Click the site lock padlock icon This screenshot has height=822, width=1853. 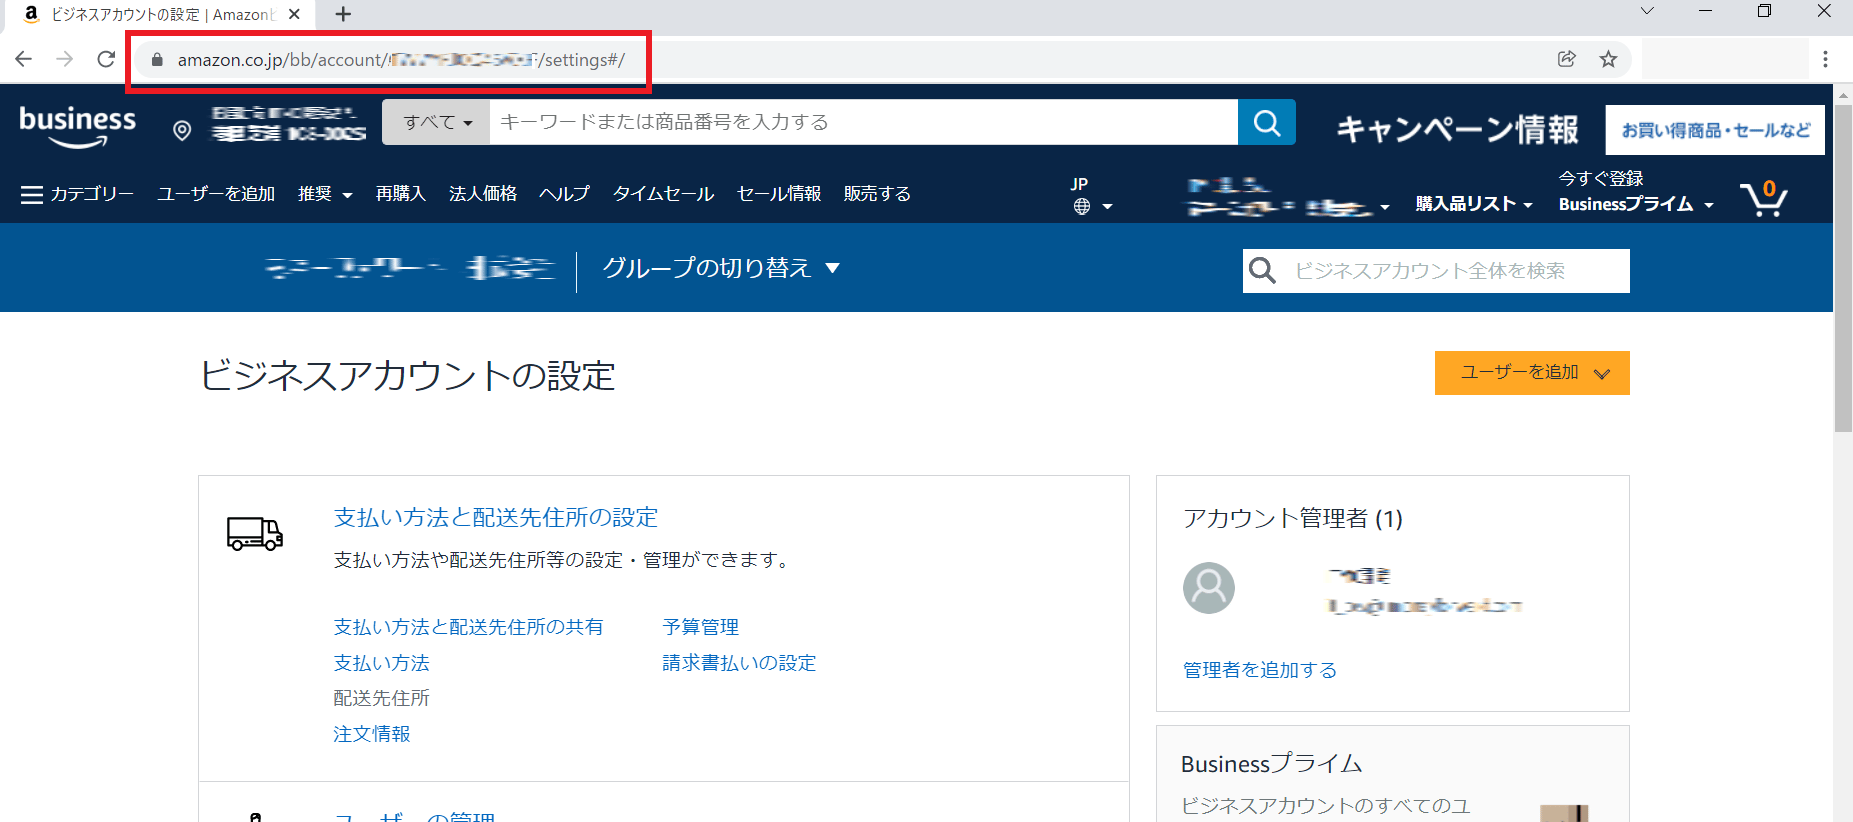157,60
